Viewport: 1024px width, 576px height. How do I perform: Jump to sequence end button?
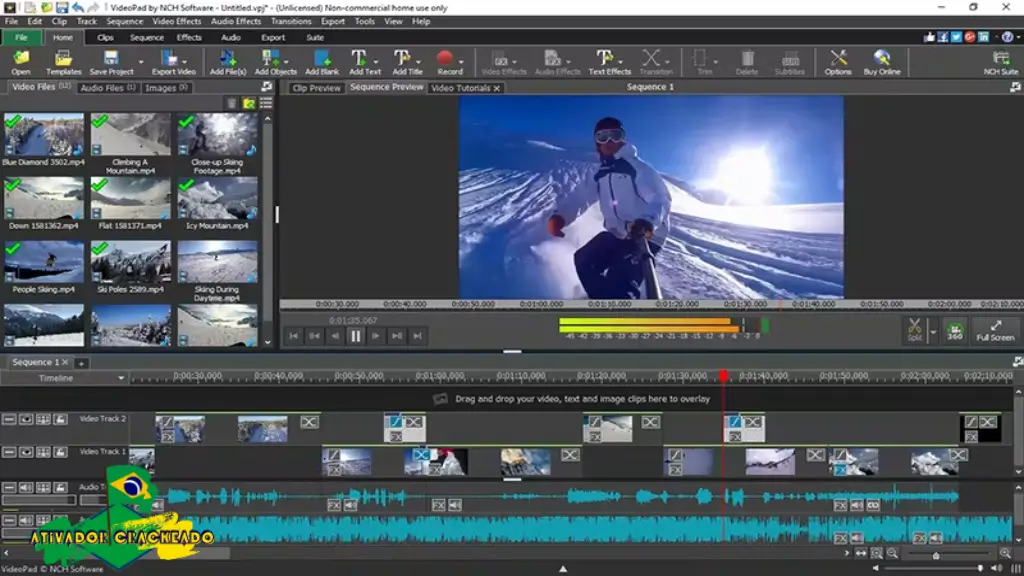tap(417, 336)
